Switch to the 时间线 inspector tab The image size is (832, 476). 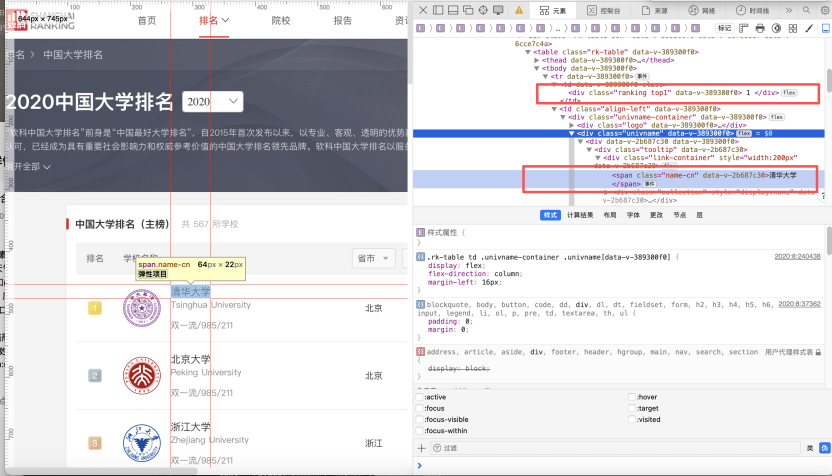(x=752, y=11)
